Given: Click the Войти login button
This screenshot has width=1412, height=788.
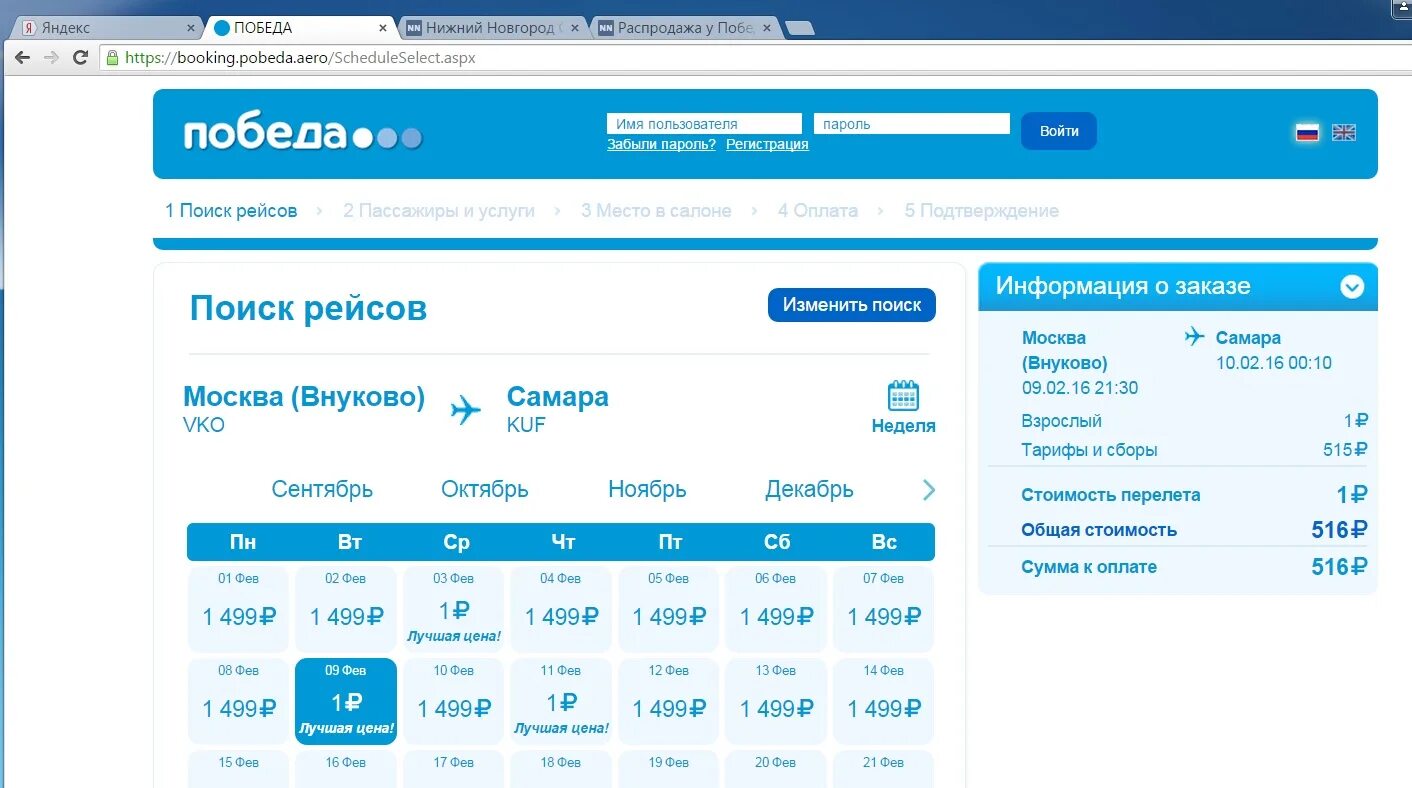Looking at the screenshot, I should (1059, 131).
